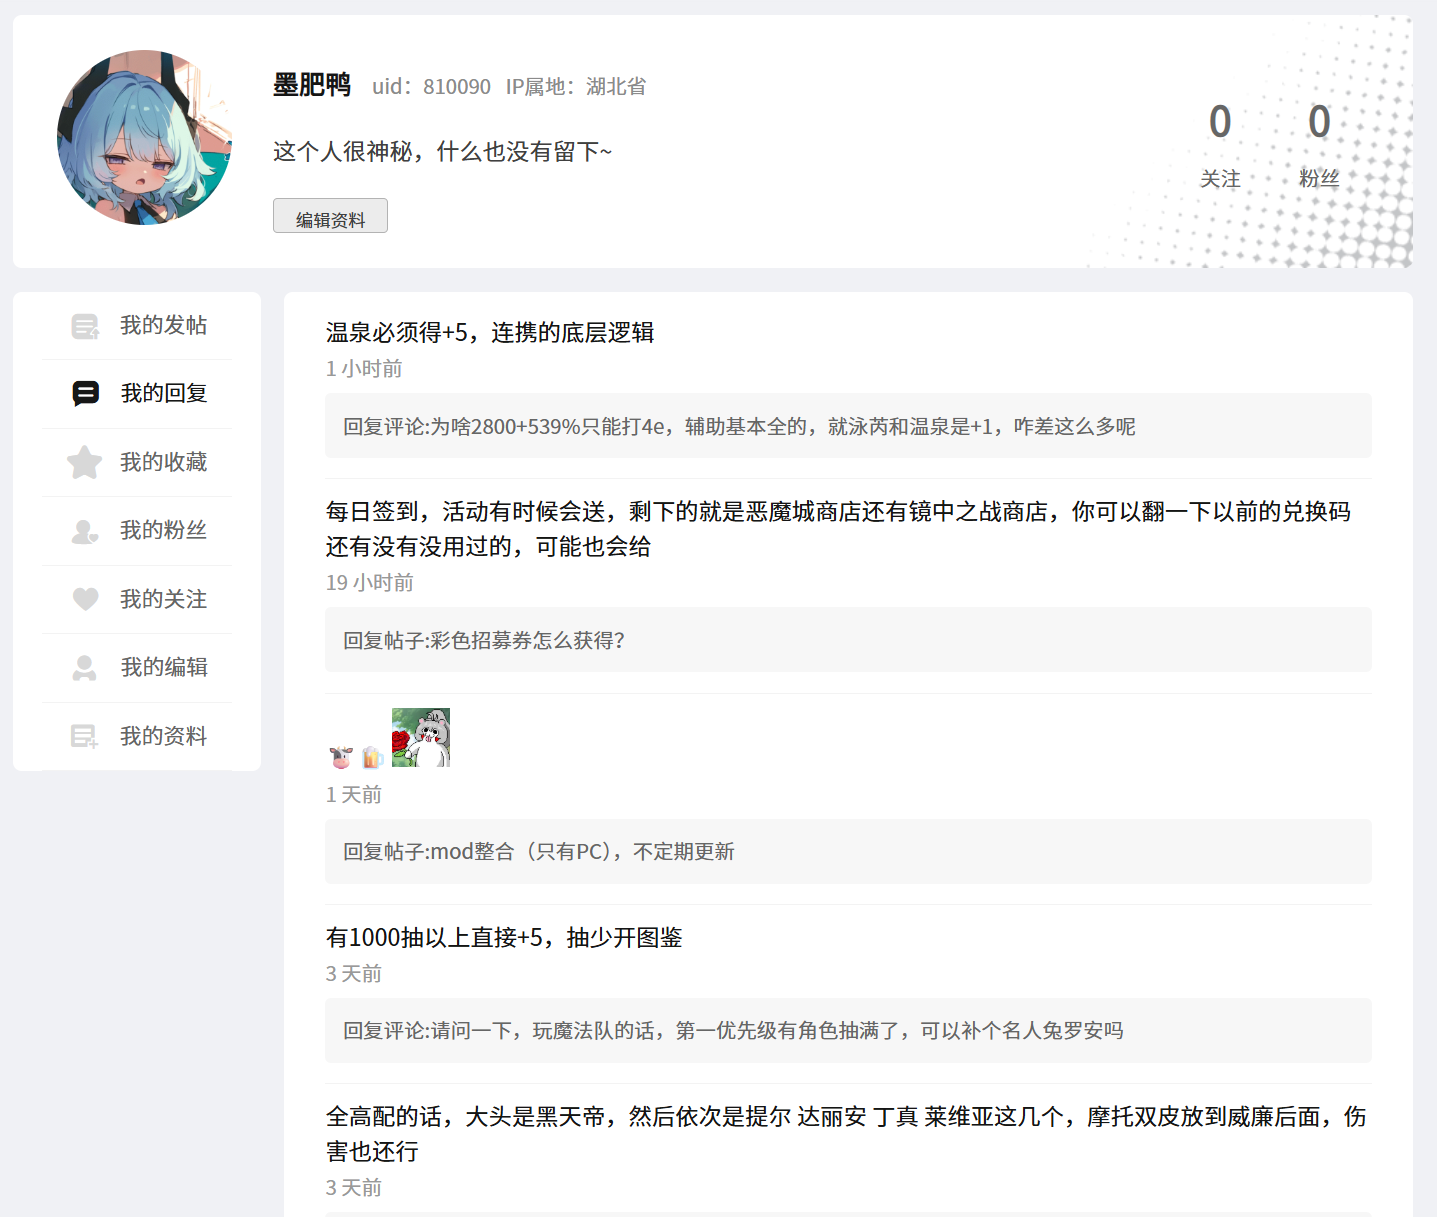The height and width of the screenshot is (1217, 1437).
Task: Click the 我的关注 heart icon
Action: click(85, 599)
